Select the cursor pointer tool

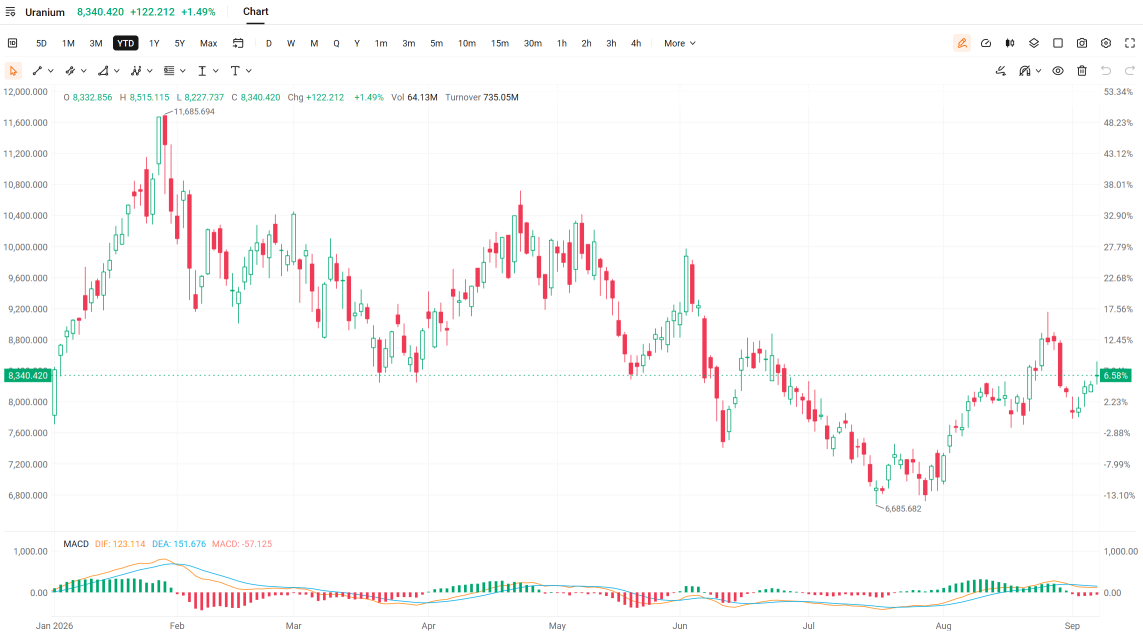click(x=13, y=71)
